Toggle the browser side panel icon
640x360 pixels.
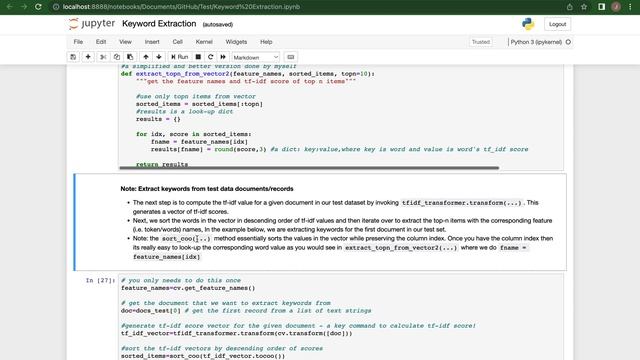pos(601,7)
